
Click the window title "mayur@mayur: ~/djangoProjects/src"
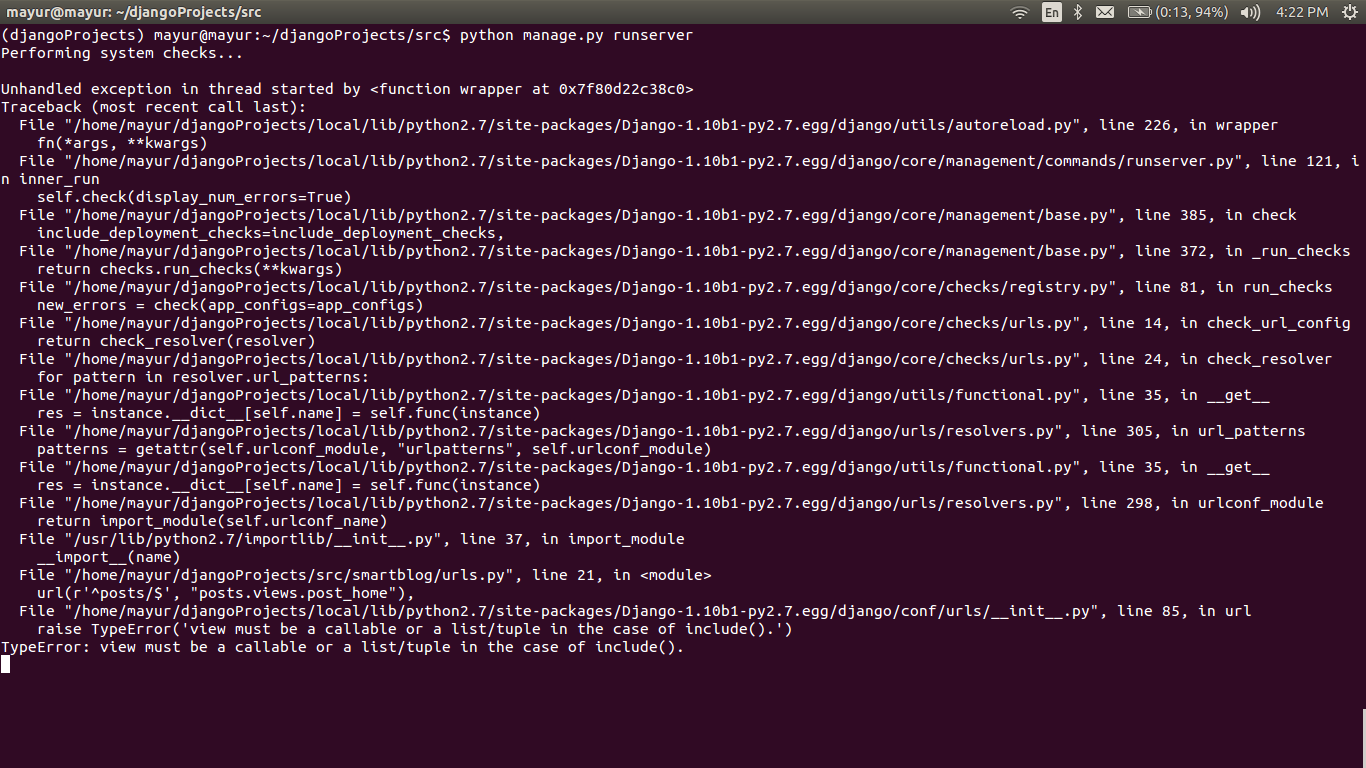point(134,12)
